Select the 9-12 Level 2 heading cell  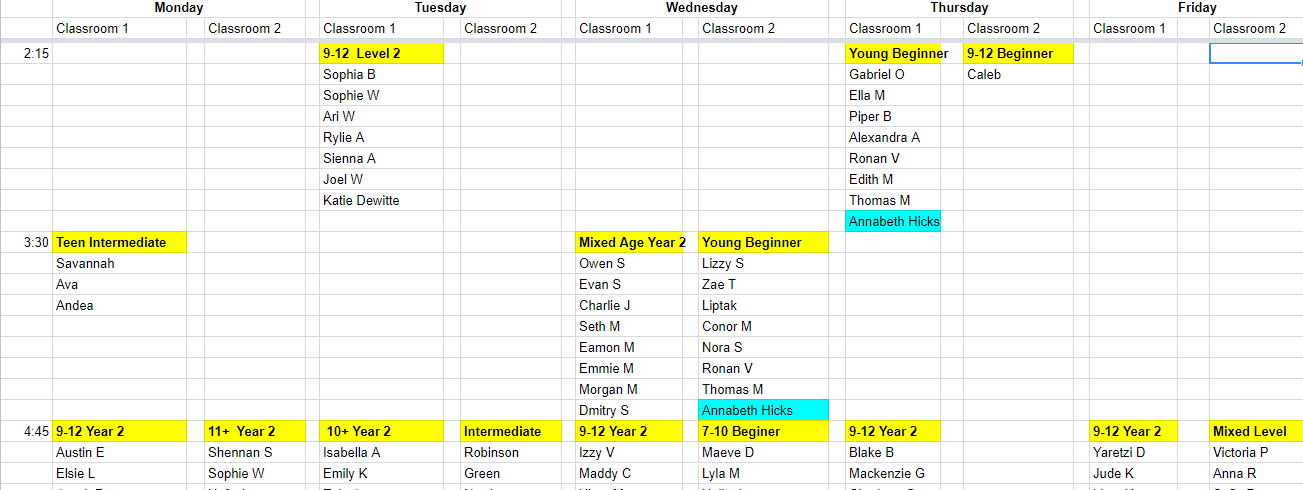(382, 53)
